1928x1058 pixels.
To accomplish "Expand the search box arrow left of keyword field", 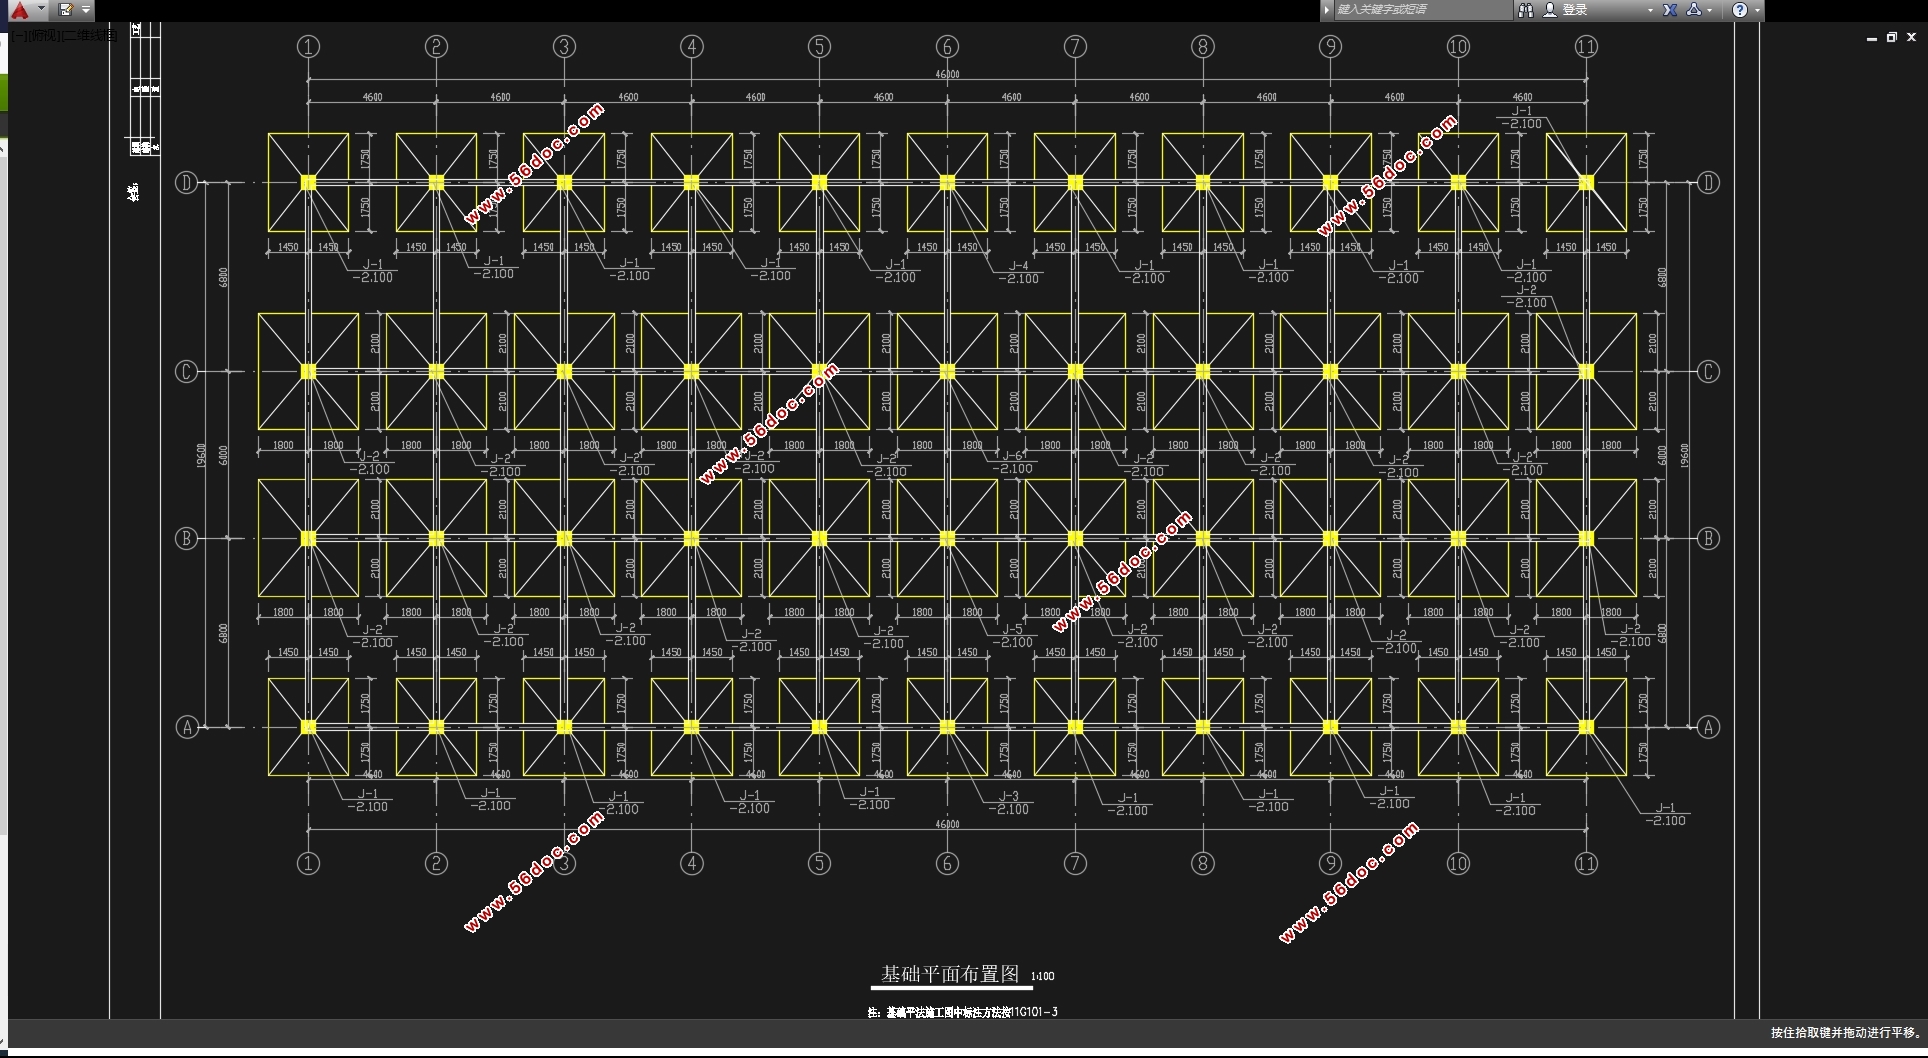I will point(1327,10).
